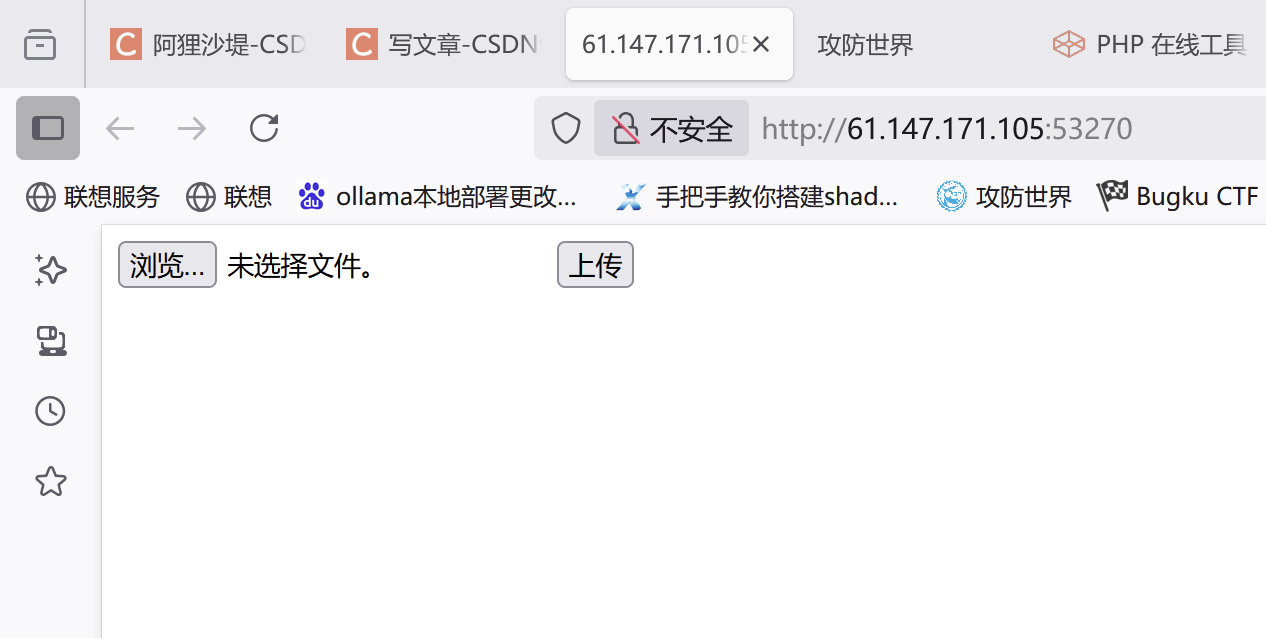Go back to the previous page

[120, 128]
